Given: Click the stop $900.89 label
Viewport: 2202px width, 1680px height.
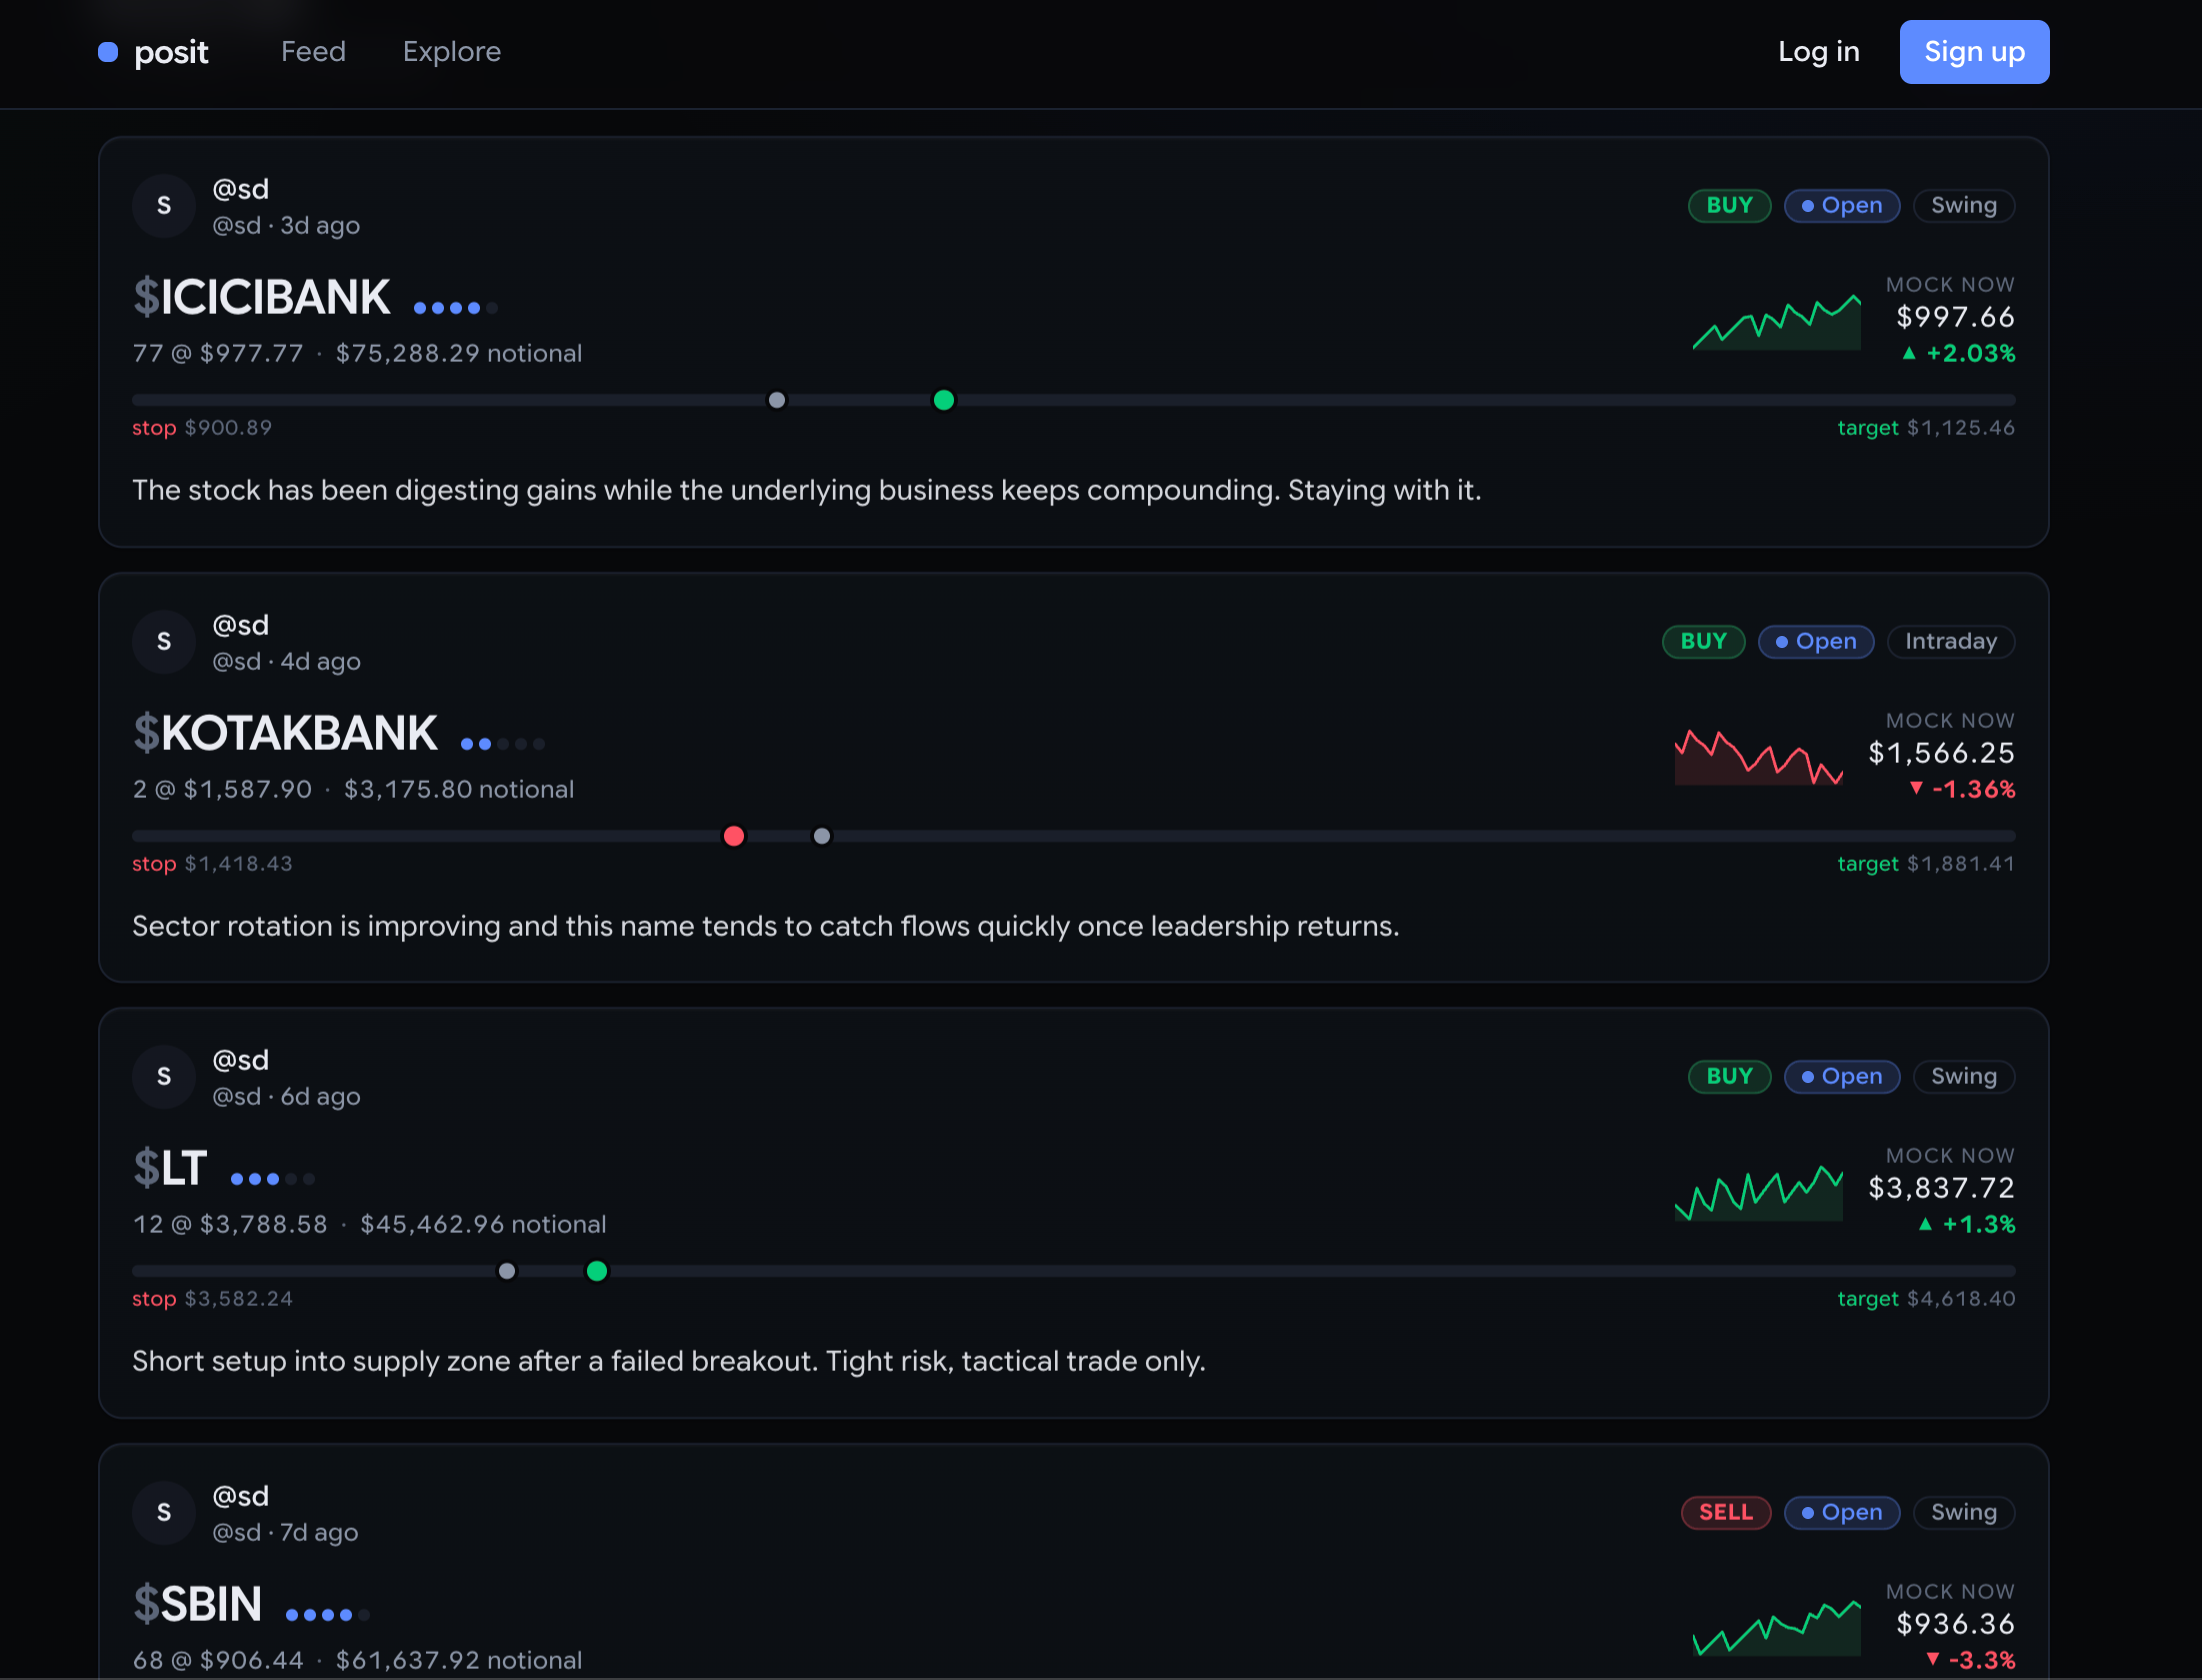Looking at the screenshot, I should click(x=202, y=428).
